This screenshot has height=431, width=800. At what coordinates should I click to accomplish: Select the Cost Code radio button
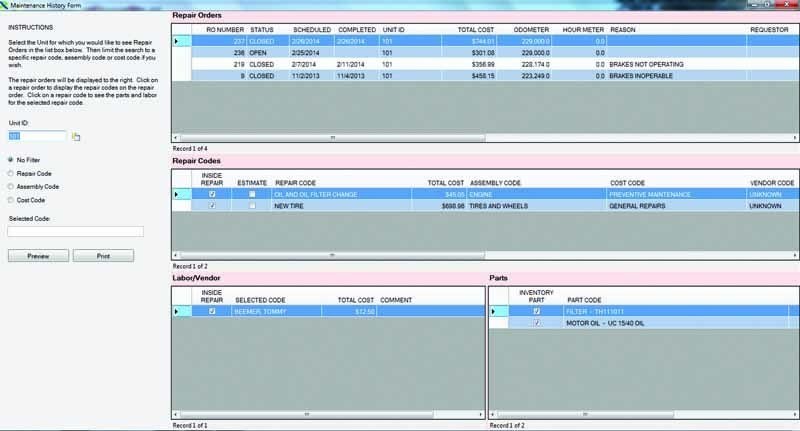[x=10, y=200]
